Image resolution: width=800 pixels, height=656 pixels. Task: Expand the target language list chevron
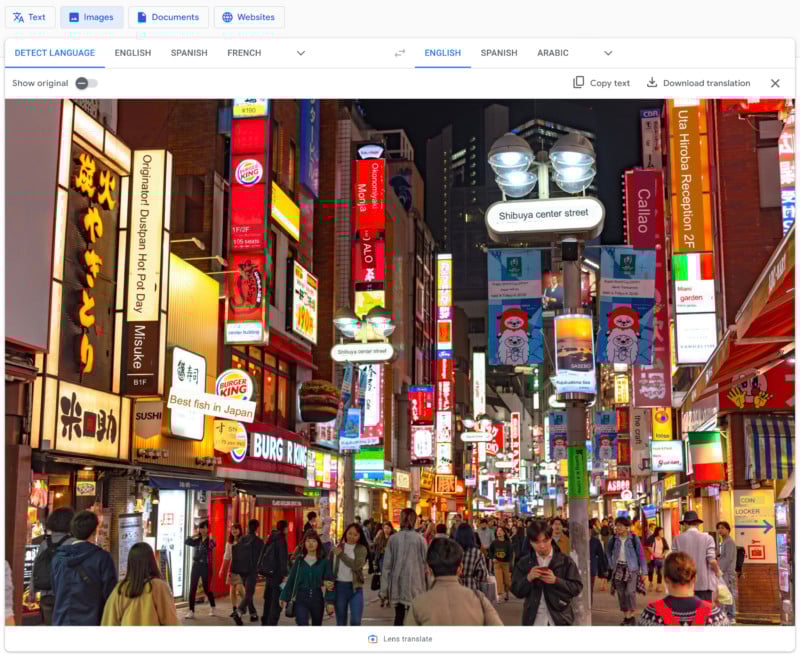tap(608, 53)
